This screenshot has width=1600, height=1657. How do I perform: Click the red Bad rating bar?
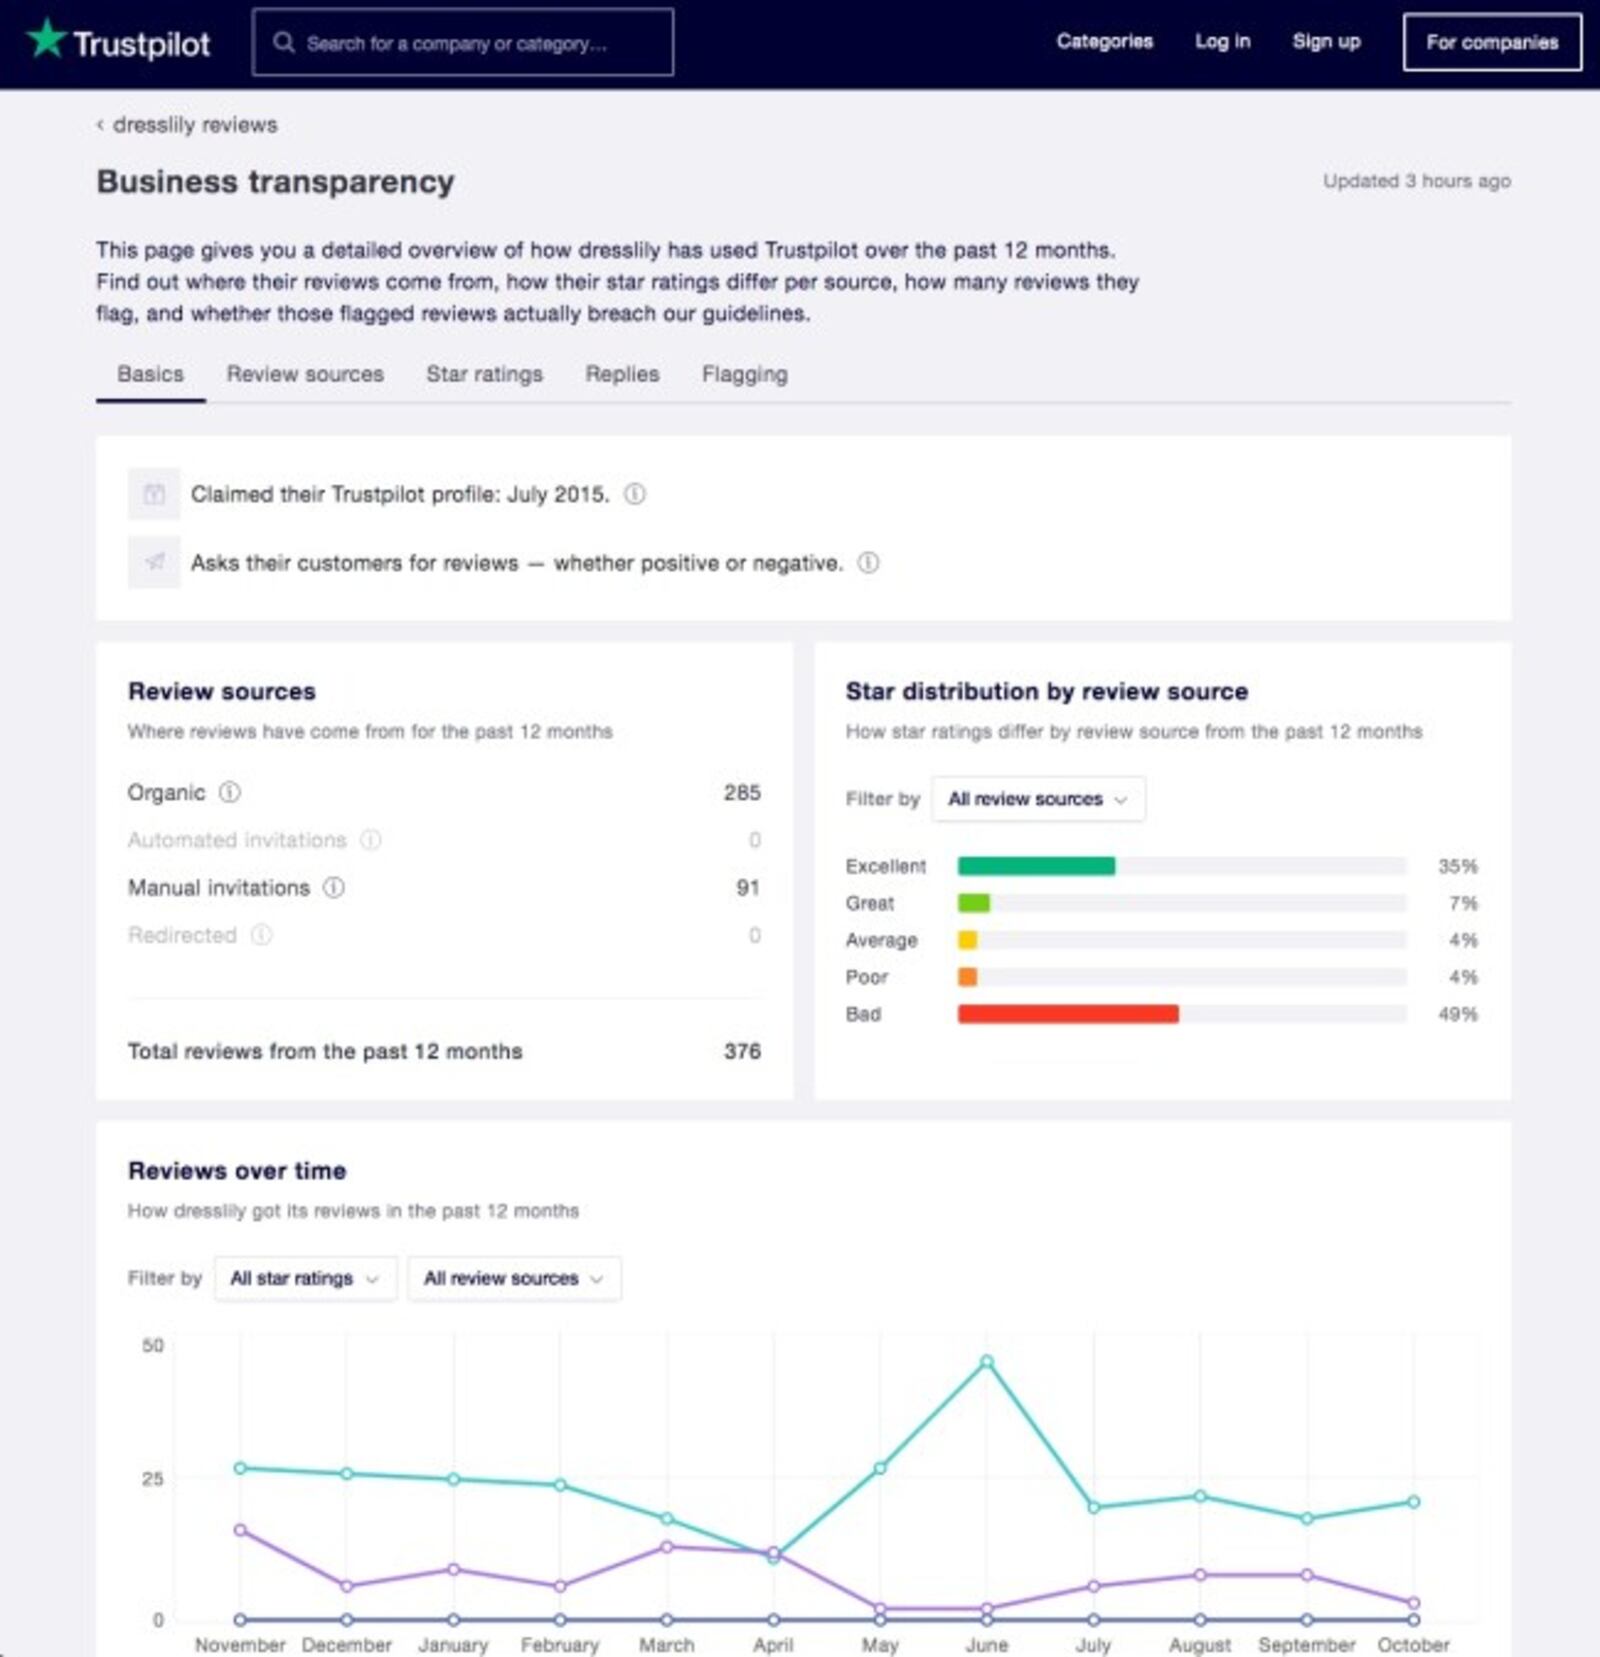(x=1068, y=1014)
